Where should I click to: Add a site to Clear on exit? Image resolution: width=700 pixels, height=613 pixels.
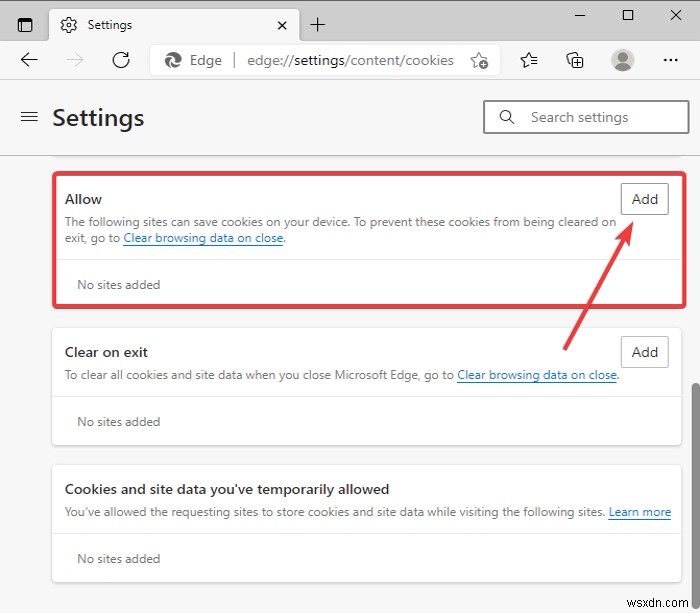[644, 352]
